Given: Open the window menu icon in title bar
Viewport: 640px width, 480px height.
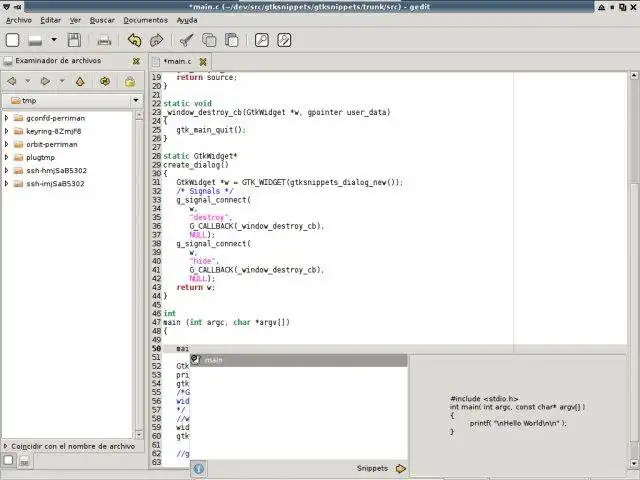Looking at the screenshot, I should pyautogui.click(x=7, y=7).
